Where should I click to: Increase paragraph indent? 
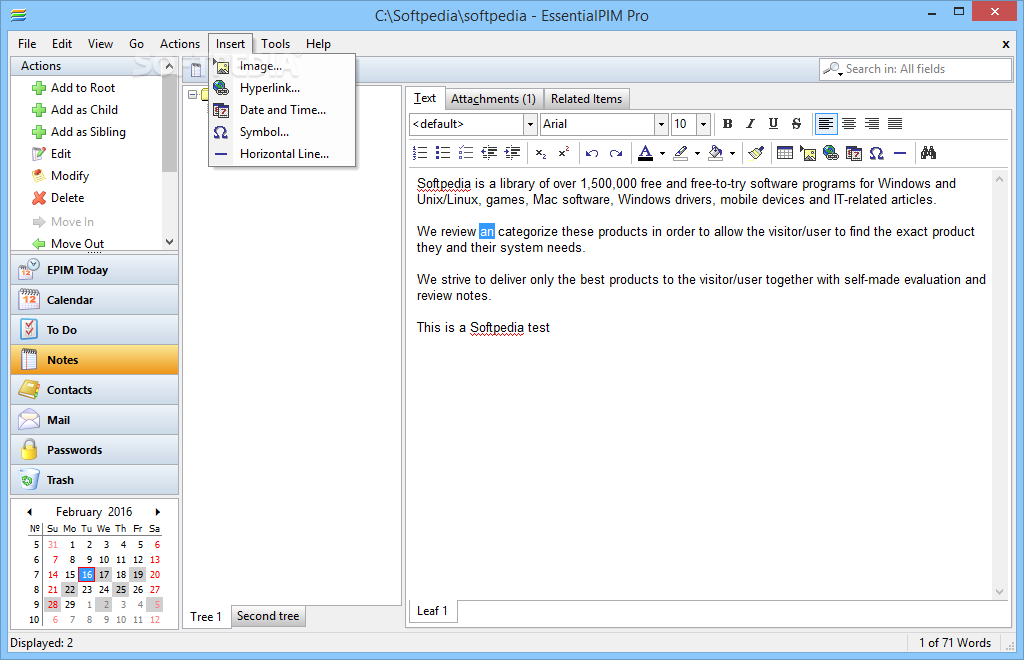513,153
